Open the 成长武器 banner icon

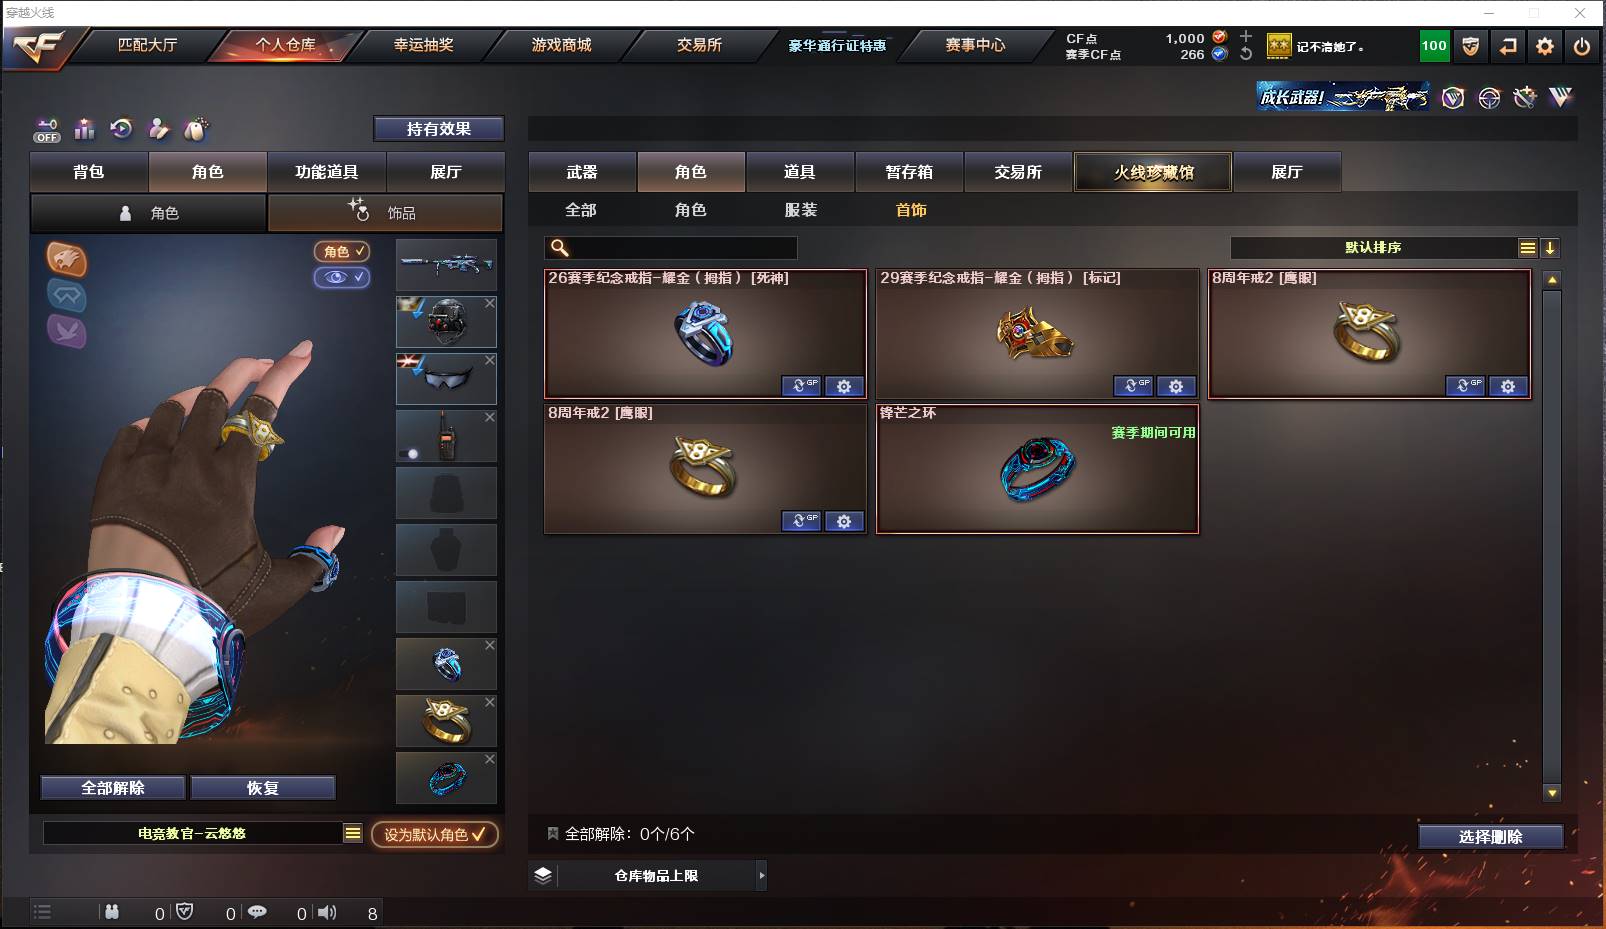(1343, 97)
